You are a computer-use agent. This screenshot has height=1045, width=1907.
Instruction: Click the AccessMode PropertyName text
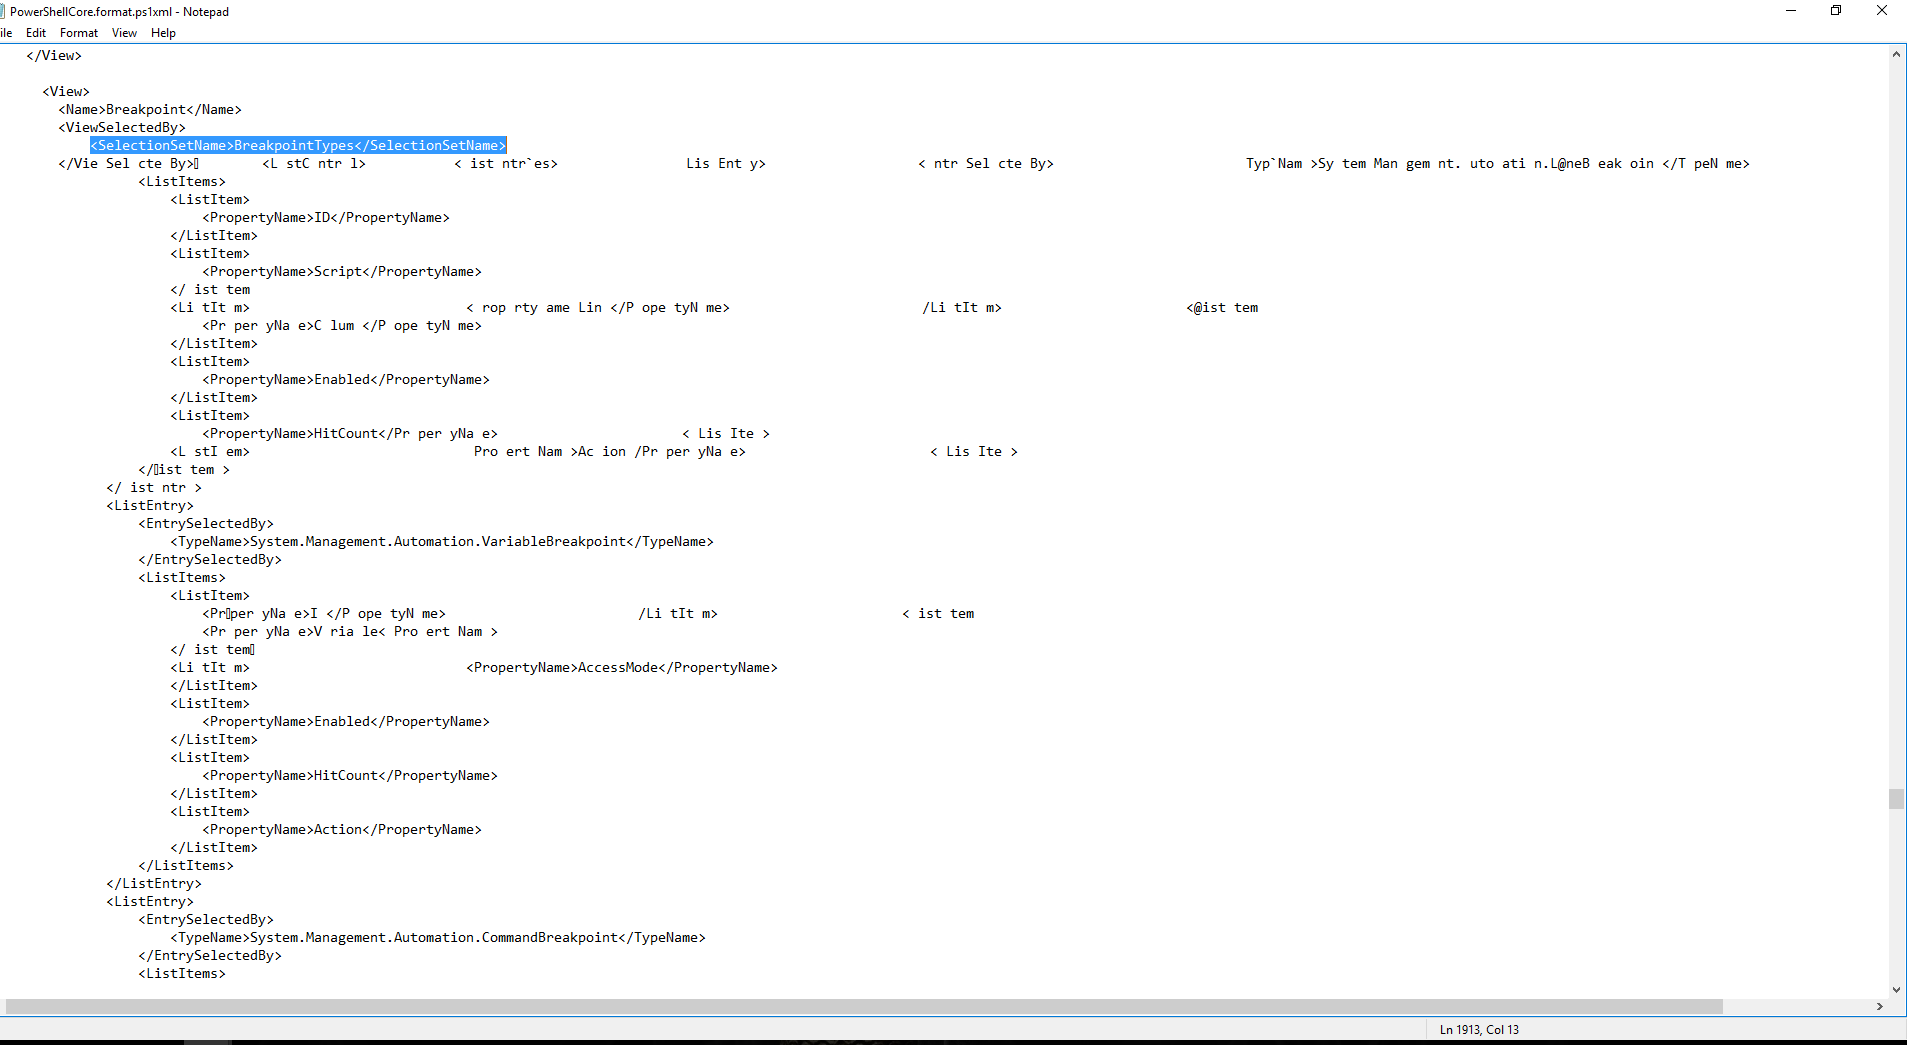(x=621, y=667)
